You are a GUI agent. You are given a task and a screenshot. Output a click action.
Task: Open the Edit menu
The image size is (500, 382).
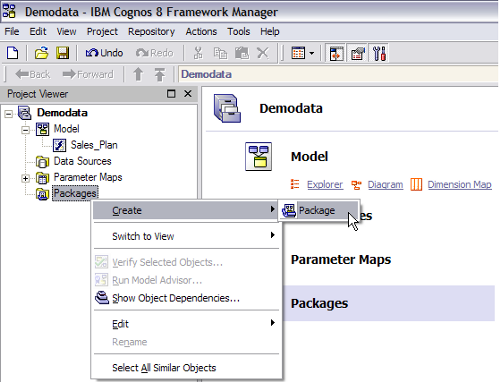[38, 32]
